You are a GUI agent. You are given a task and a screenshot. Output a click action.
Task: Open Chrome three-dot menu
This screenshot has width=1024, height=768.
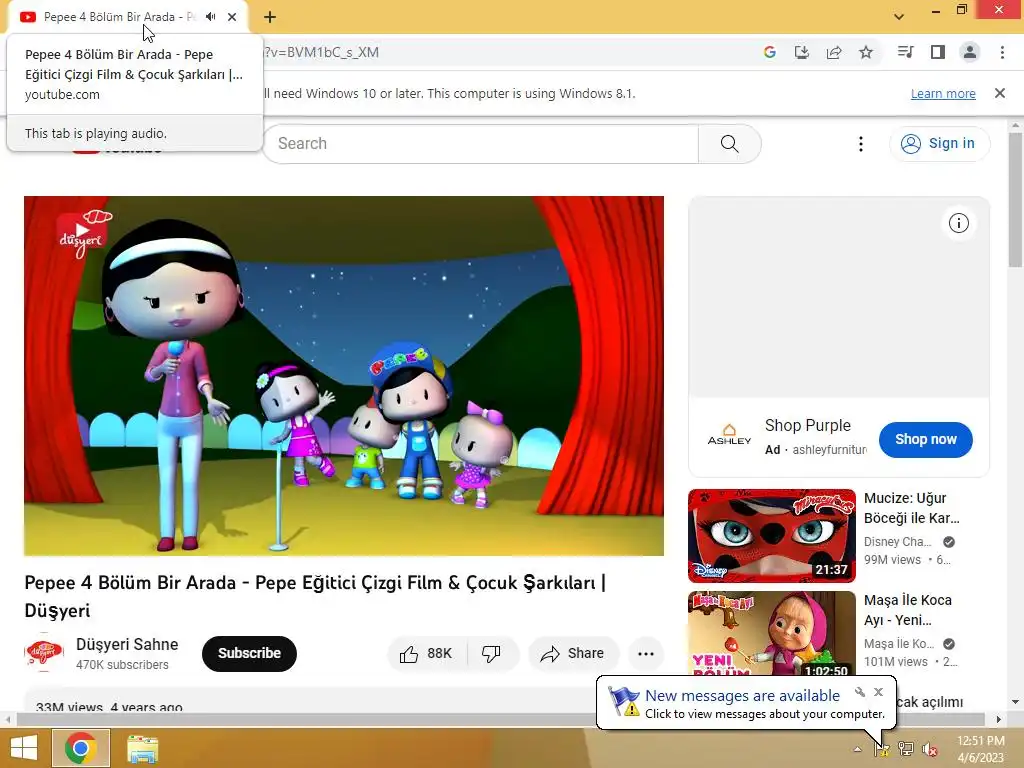1002,52
